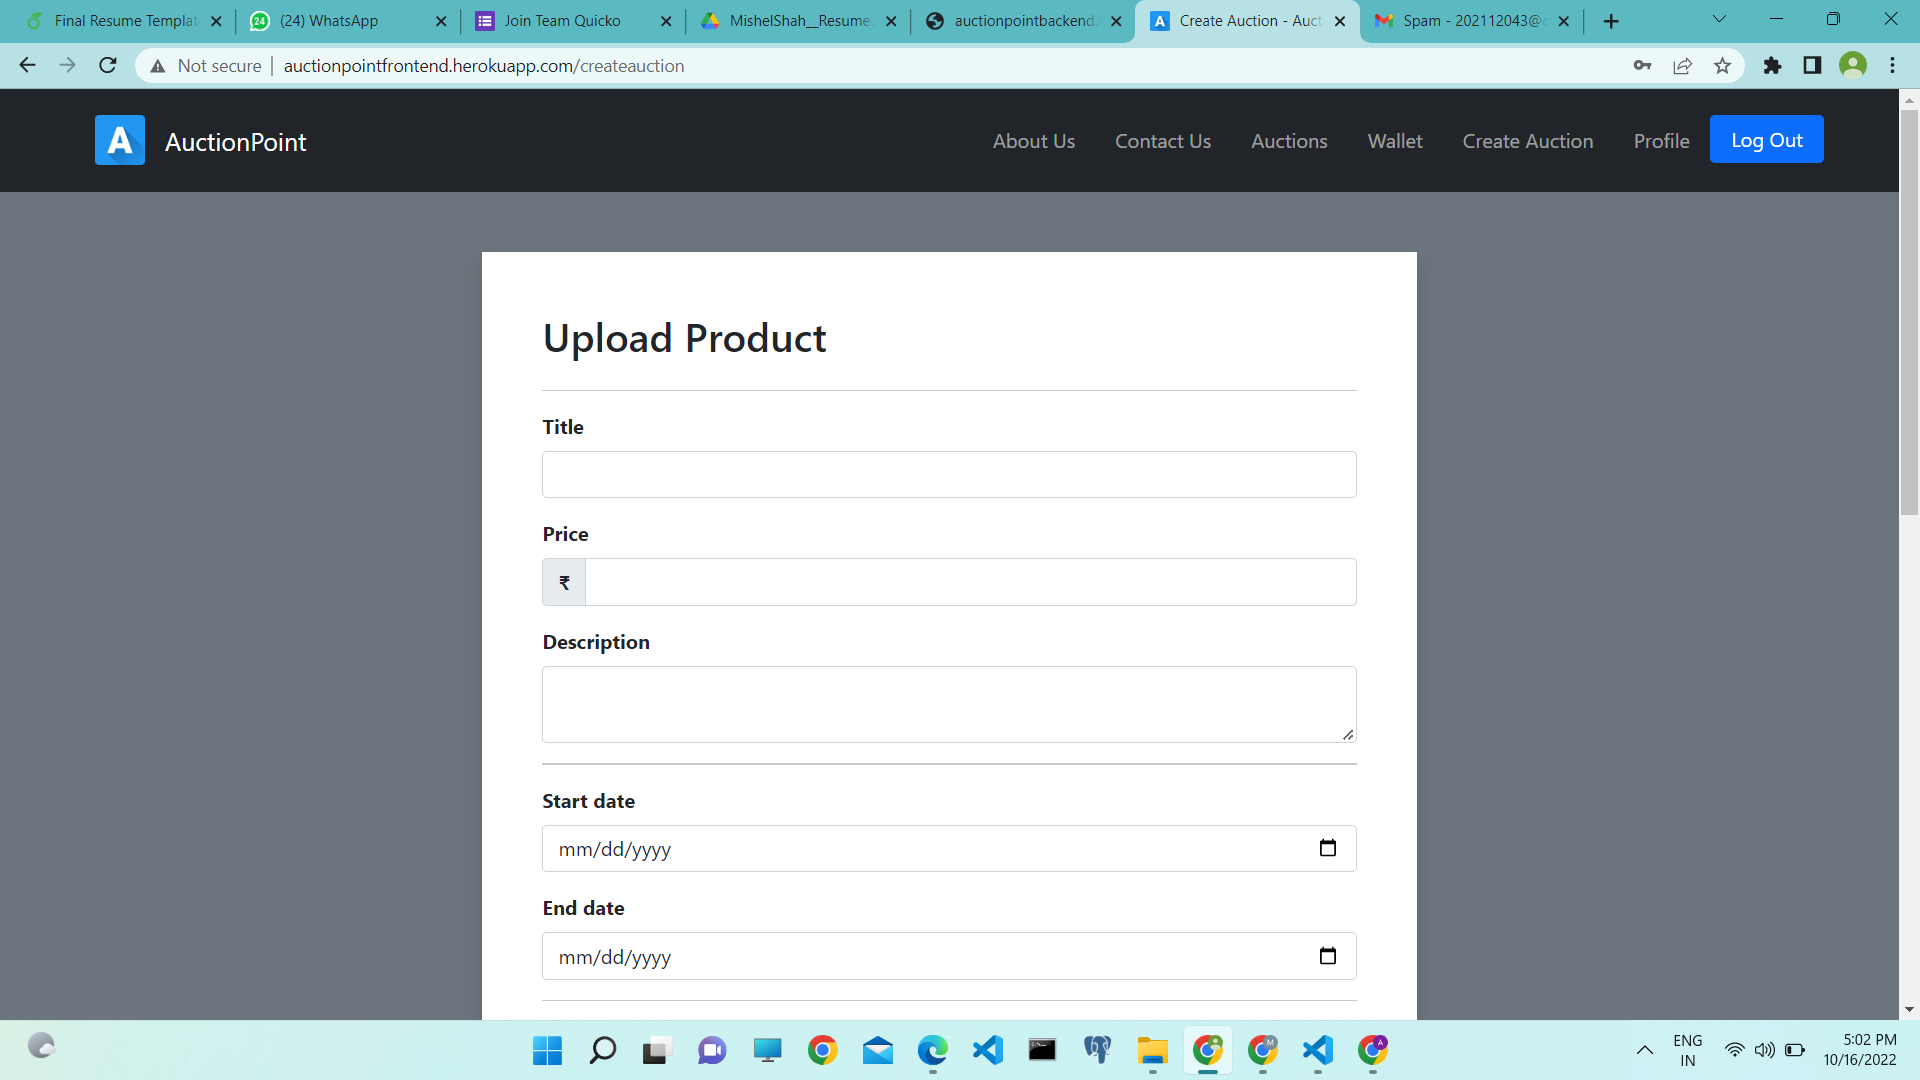Navigate to the Wallet page
This screenshot has height=1080, width=1920.
click(1394, 141)
